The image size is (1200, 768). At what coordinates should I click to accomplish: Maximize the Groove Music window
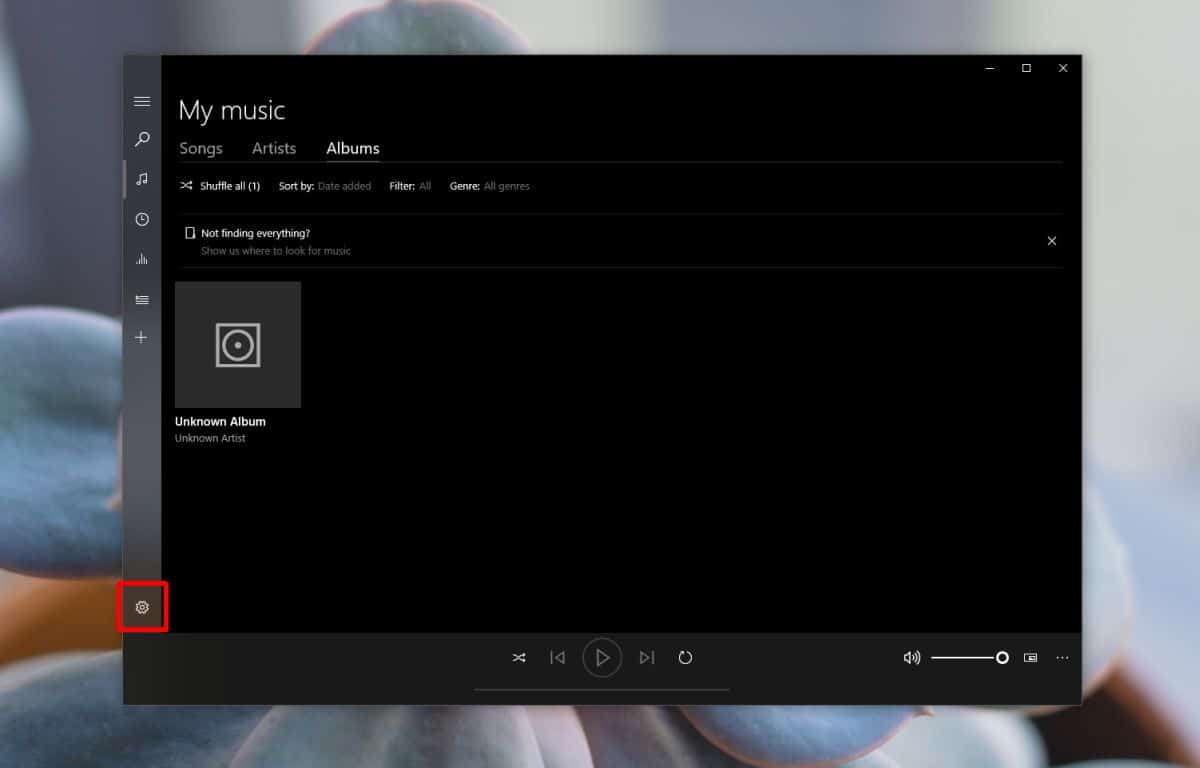point(1026,68)
